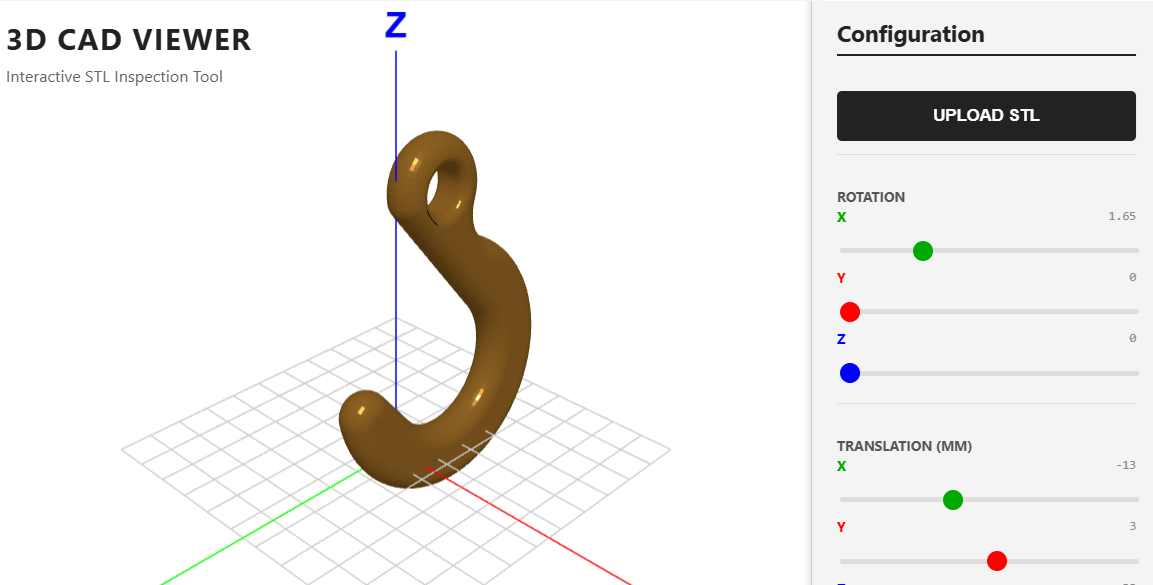Click the blue Z axis label in viewport

coord(397,25)
